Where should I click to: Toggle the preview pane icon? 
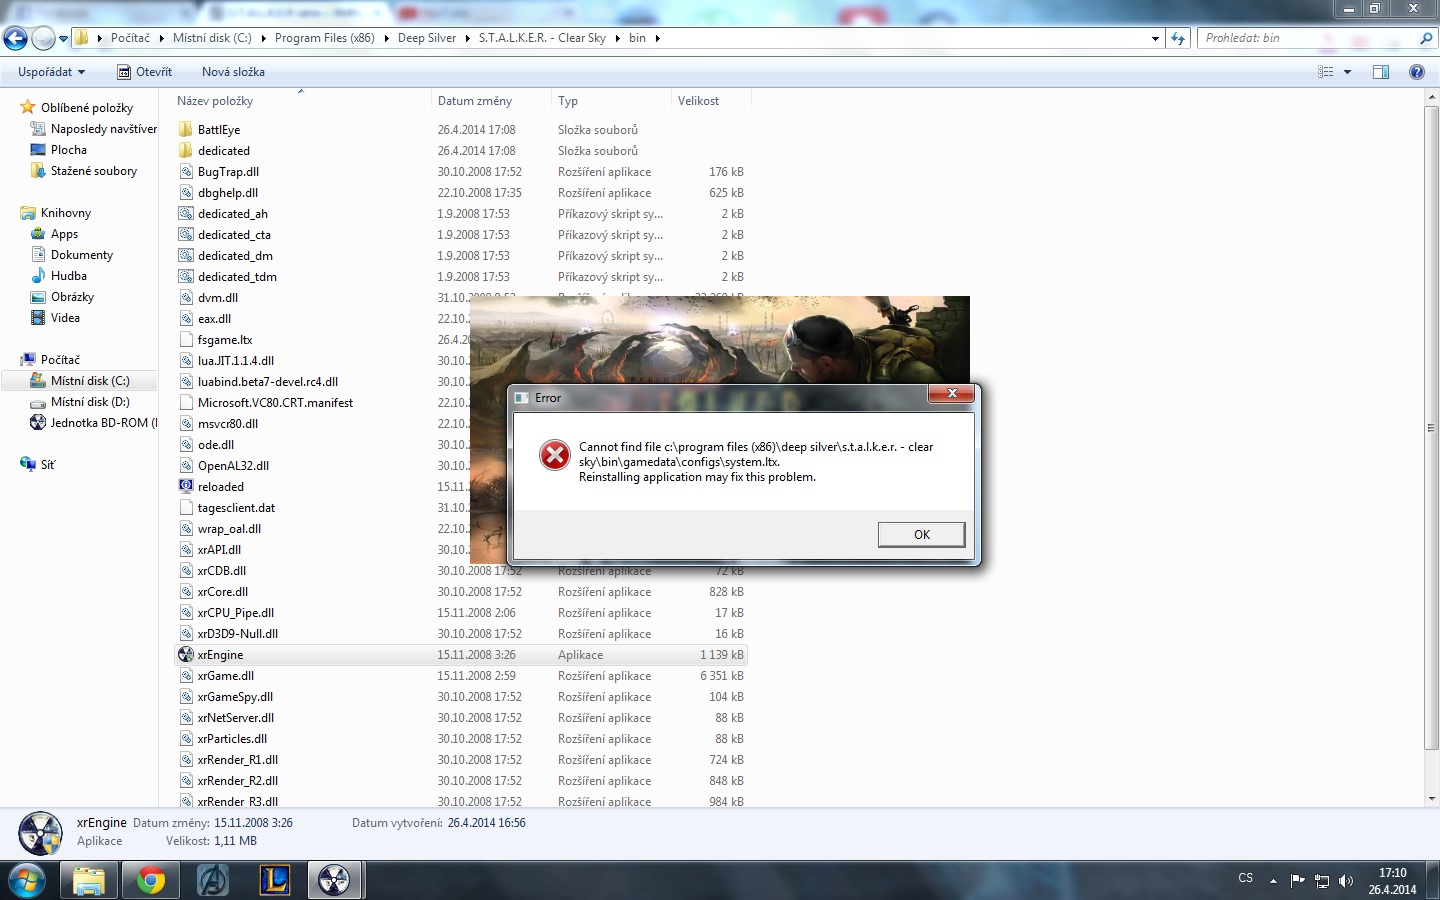coord(1381,72)
